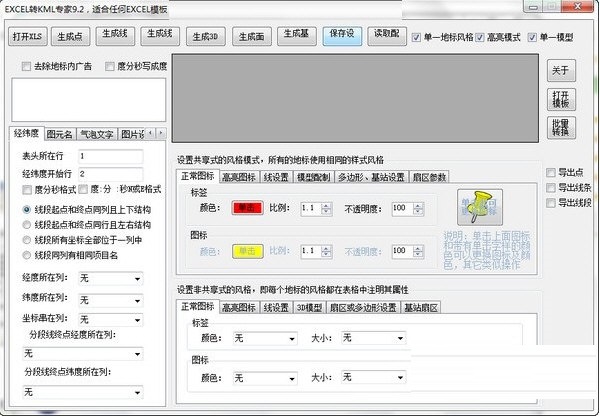
Task: Open non-shared 标签 颜色 dropdown
Action: click(x=265, y=338)
